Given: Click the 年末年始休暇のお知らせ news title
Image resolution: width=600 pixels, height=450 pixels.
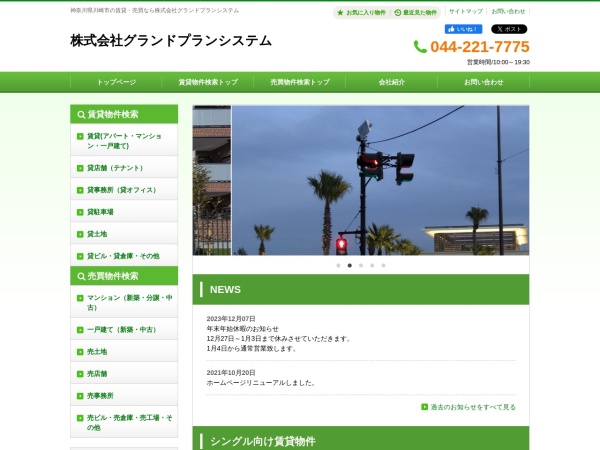Looking at the screenshot, I should pyautogui.click(x=243, y=329).
